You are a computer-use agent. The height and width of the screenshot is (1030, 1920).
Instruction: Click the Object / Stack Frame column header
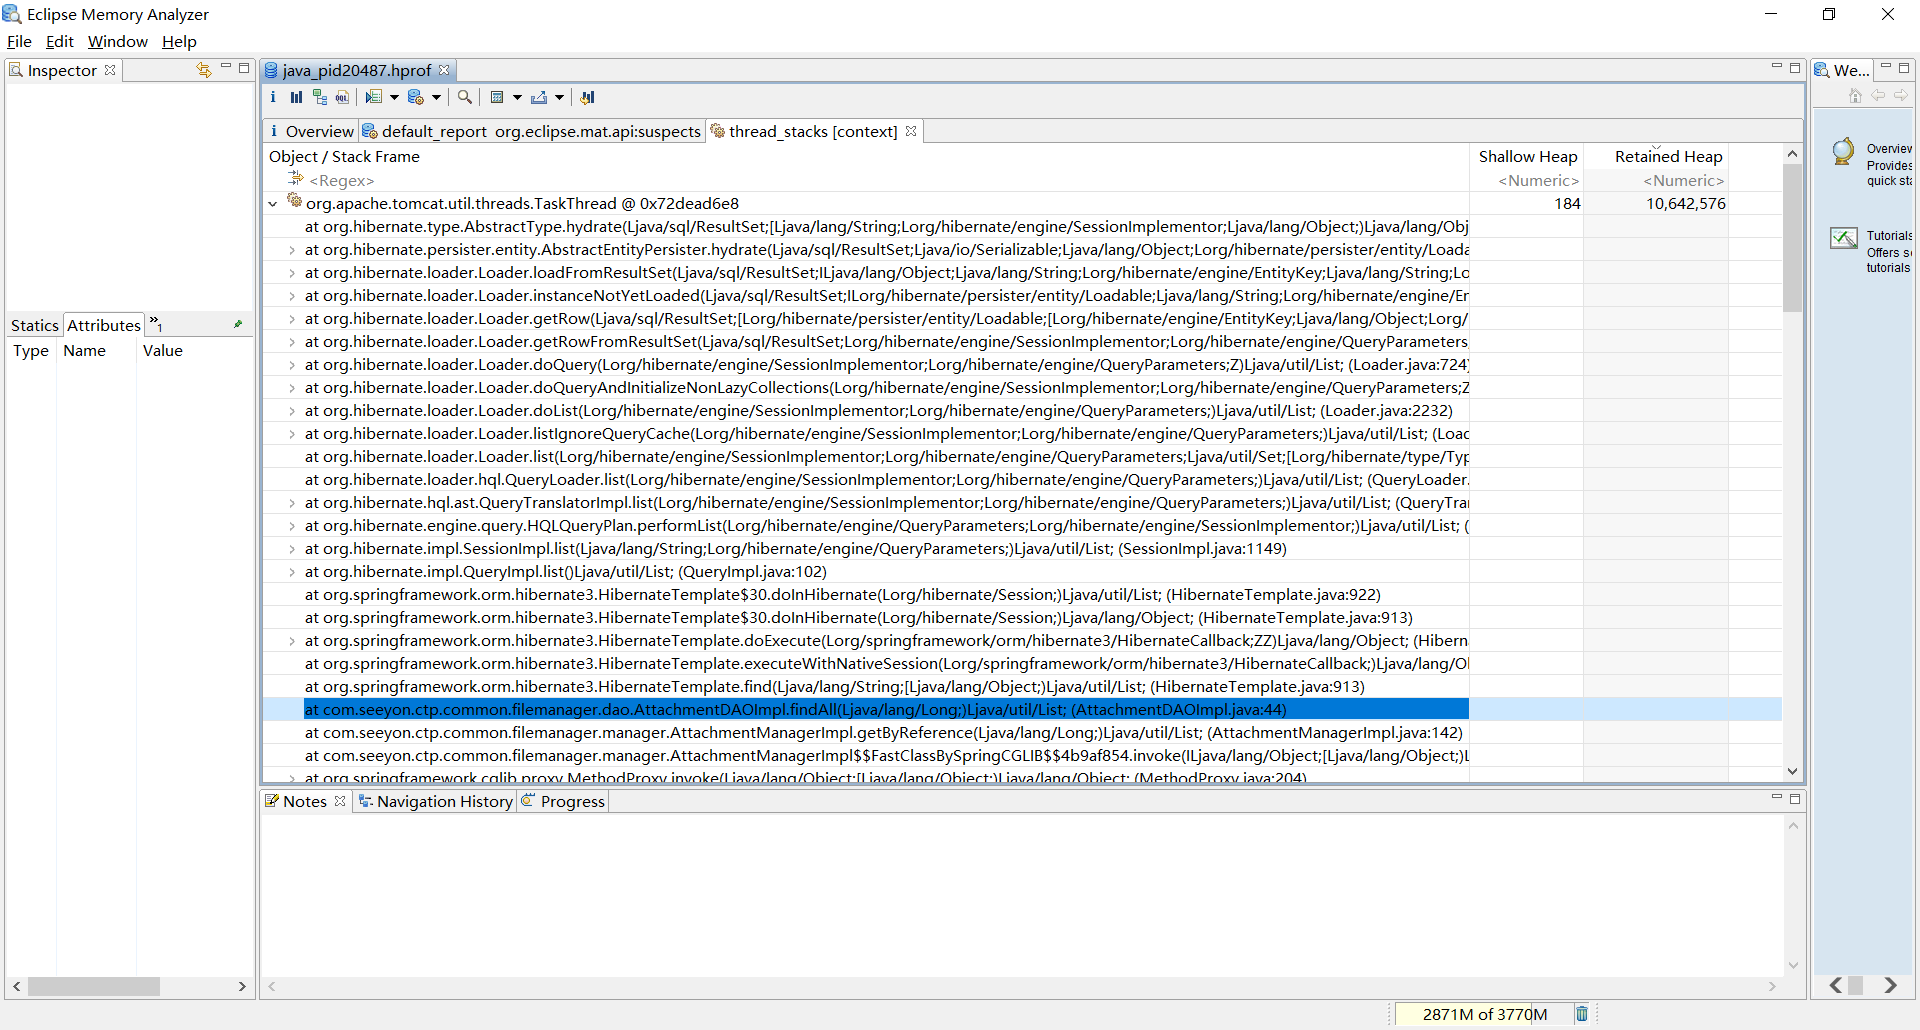click(866, 156)
